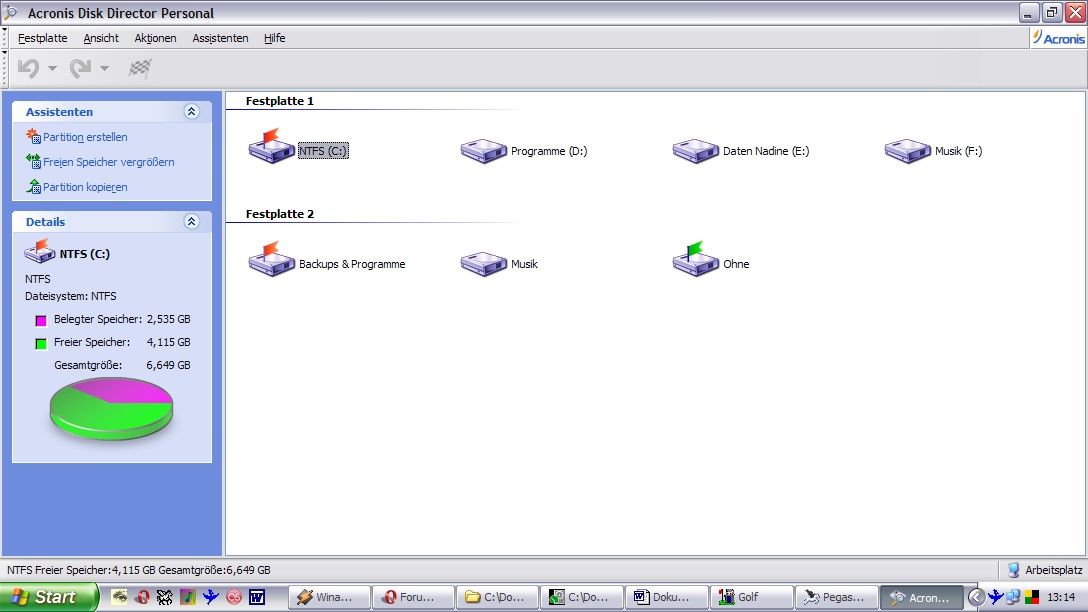Switch to the Doku... Word taskbar button
Viewport: 1088px width, 612px height.
coord(666,597)
